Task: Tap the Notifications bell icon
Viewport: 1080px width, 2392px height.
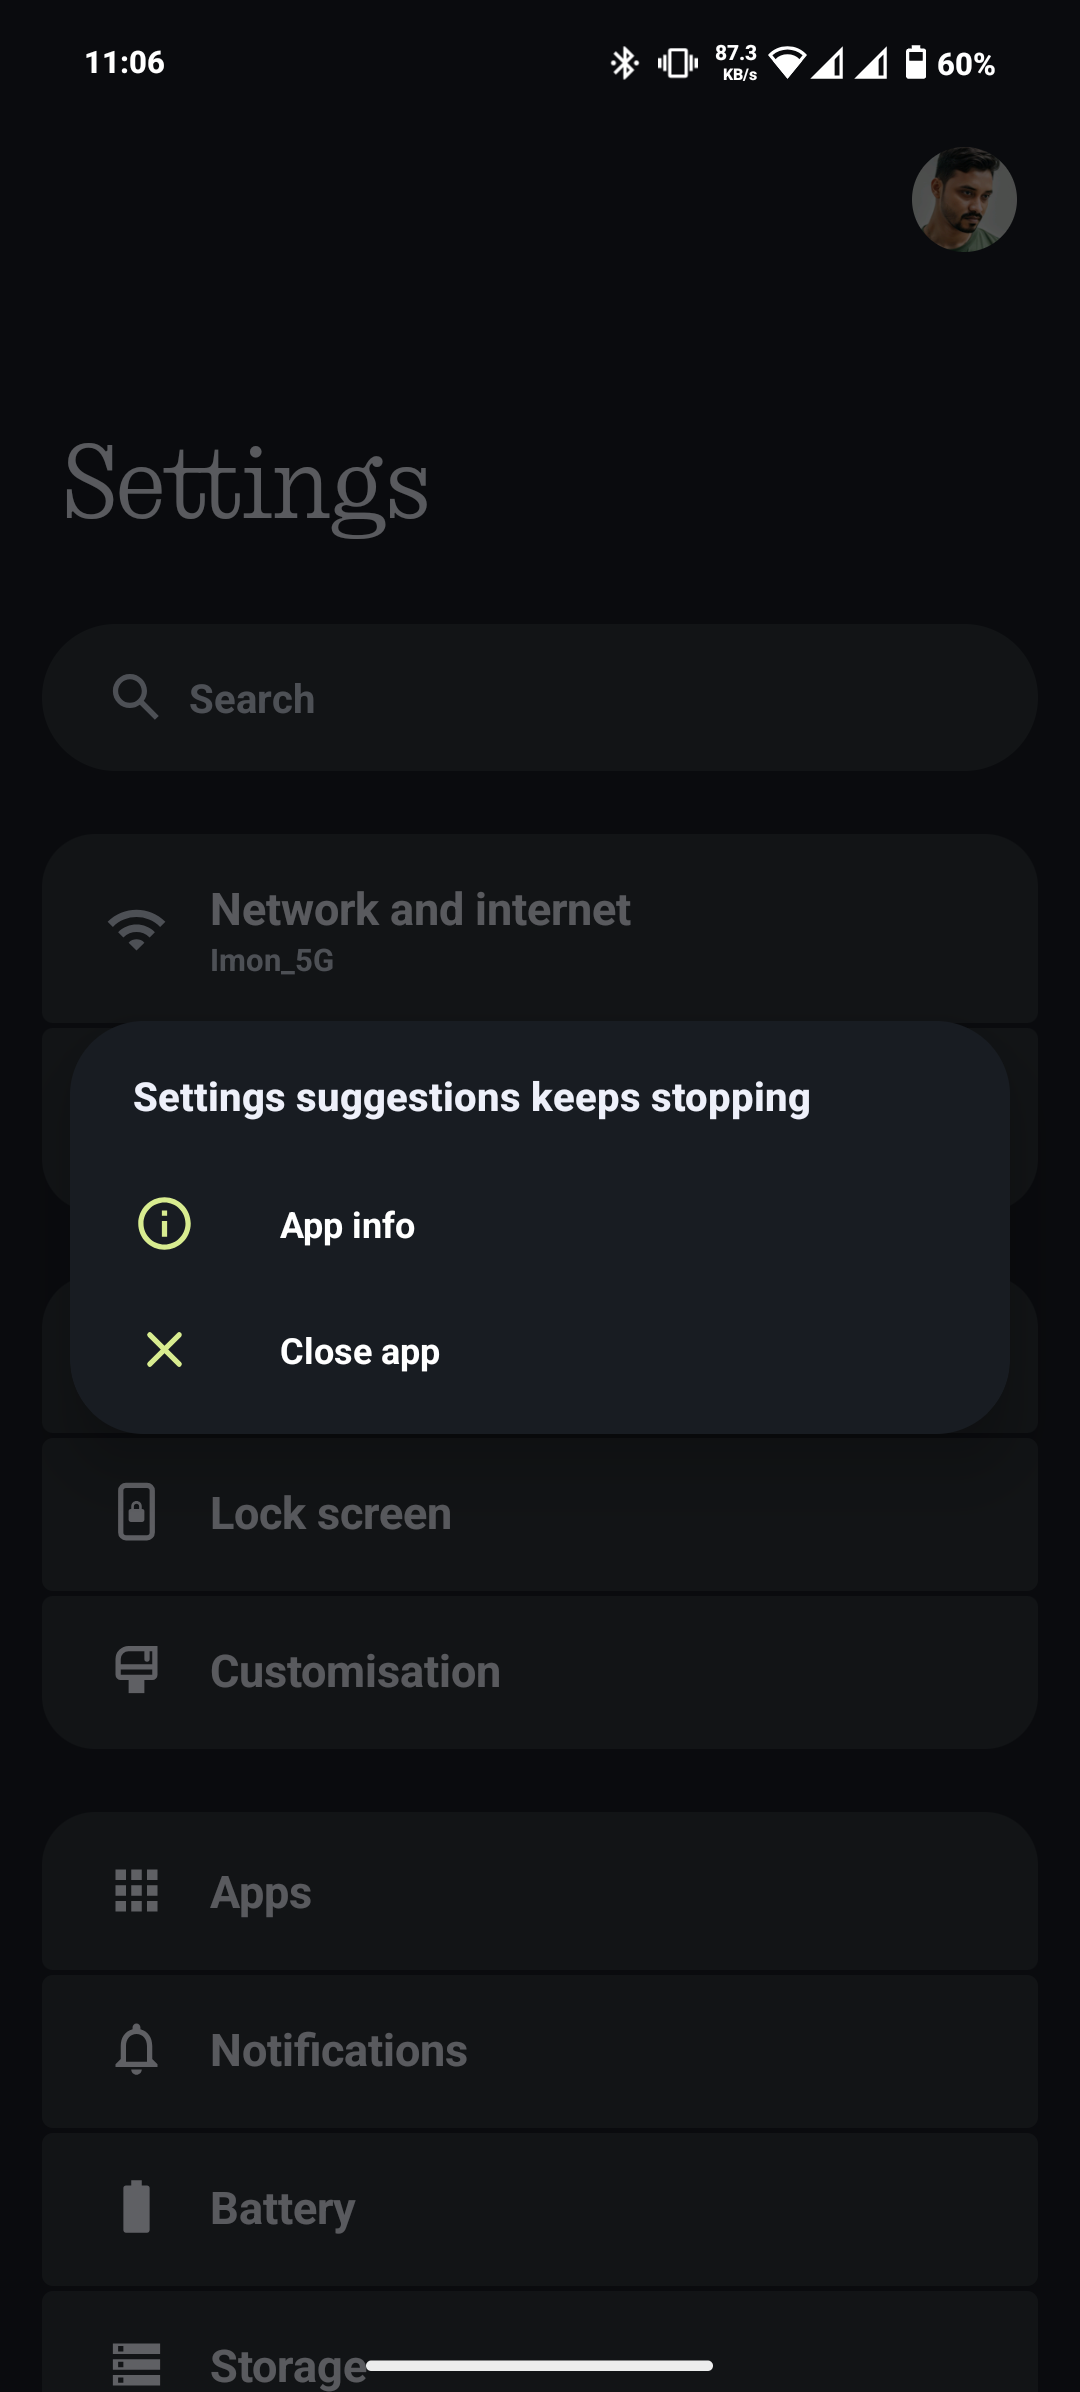Action: click(x=137, y=2050)
